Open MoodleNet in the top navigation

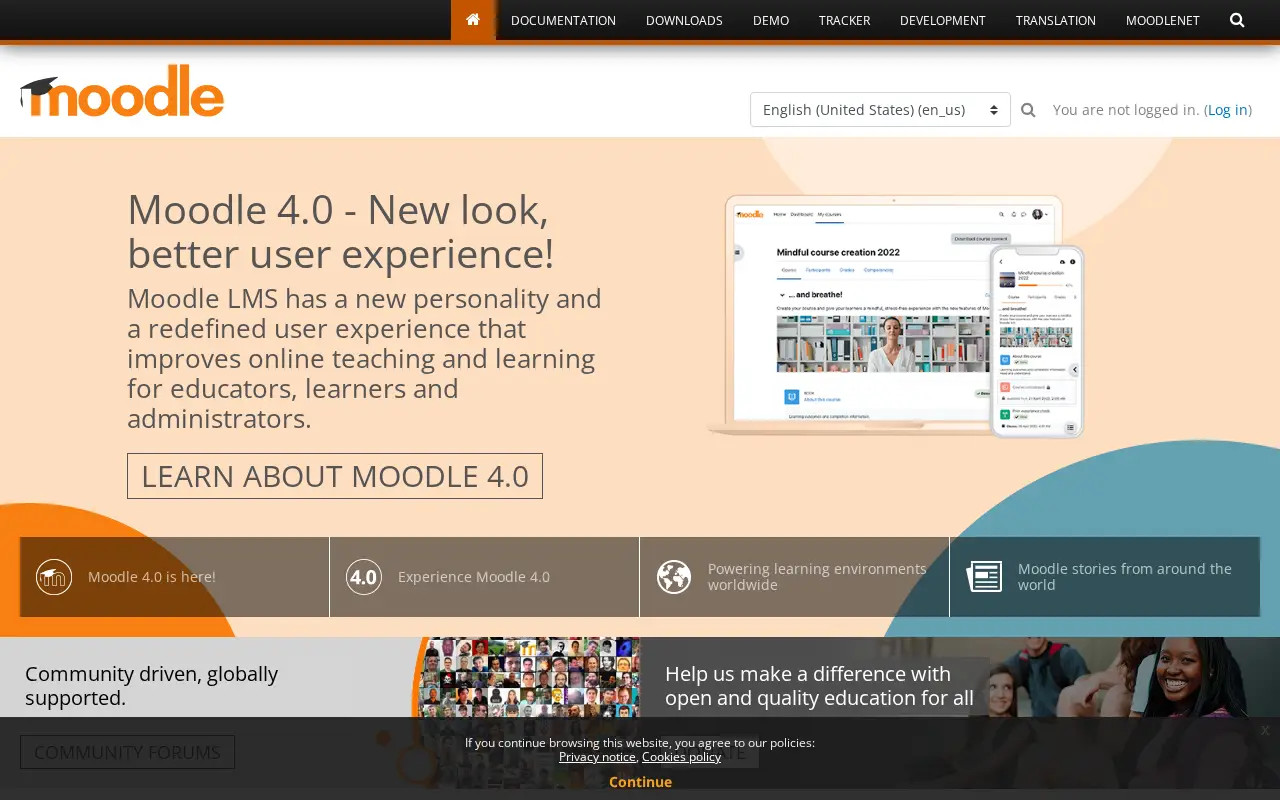pyautogui.click(x=1163, y=20)
